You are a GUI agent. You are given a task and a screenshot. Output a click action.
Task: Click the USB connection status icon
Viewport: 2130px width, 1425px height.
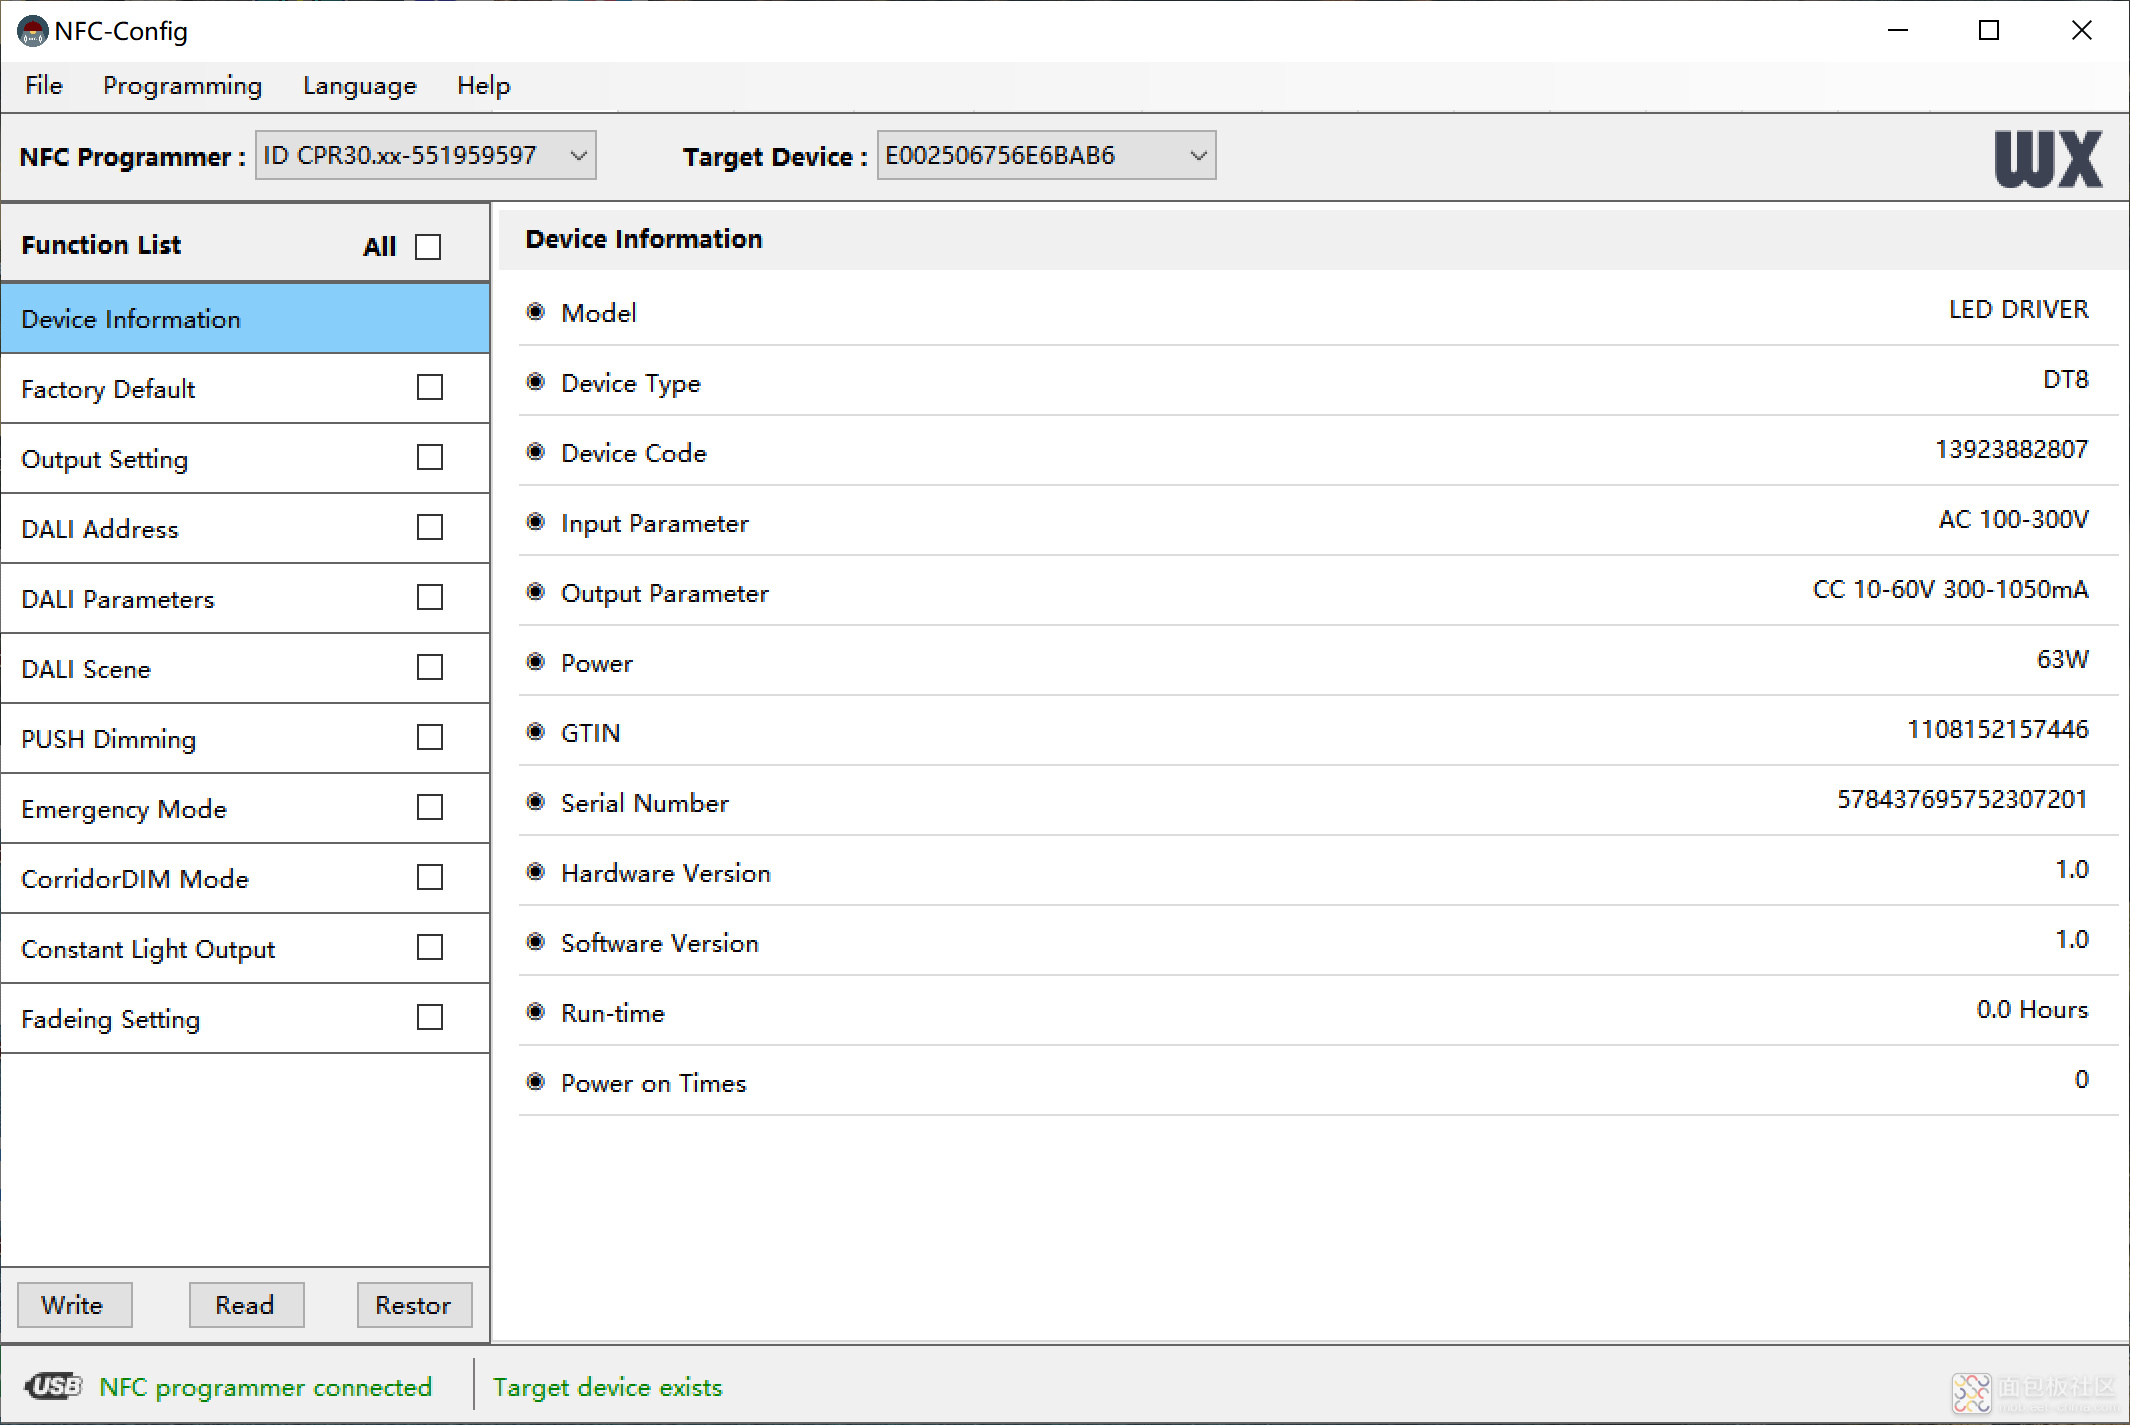pos(54,1386)
